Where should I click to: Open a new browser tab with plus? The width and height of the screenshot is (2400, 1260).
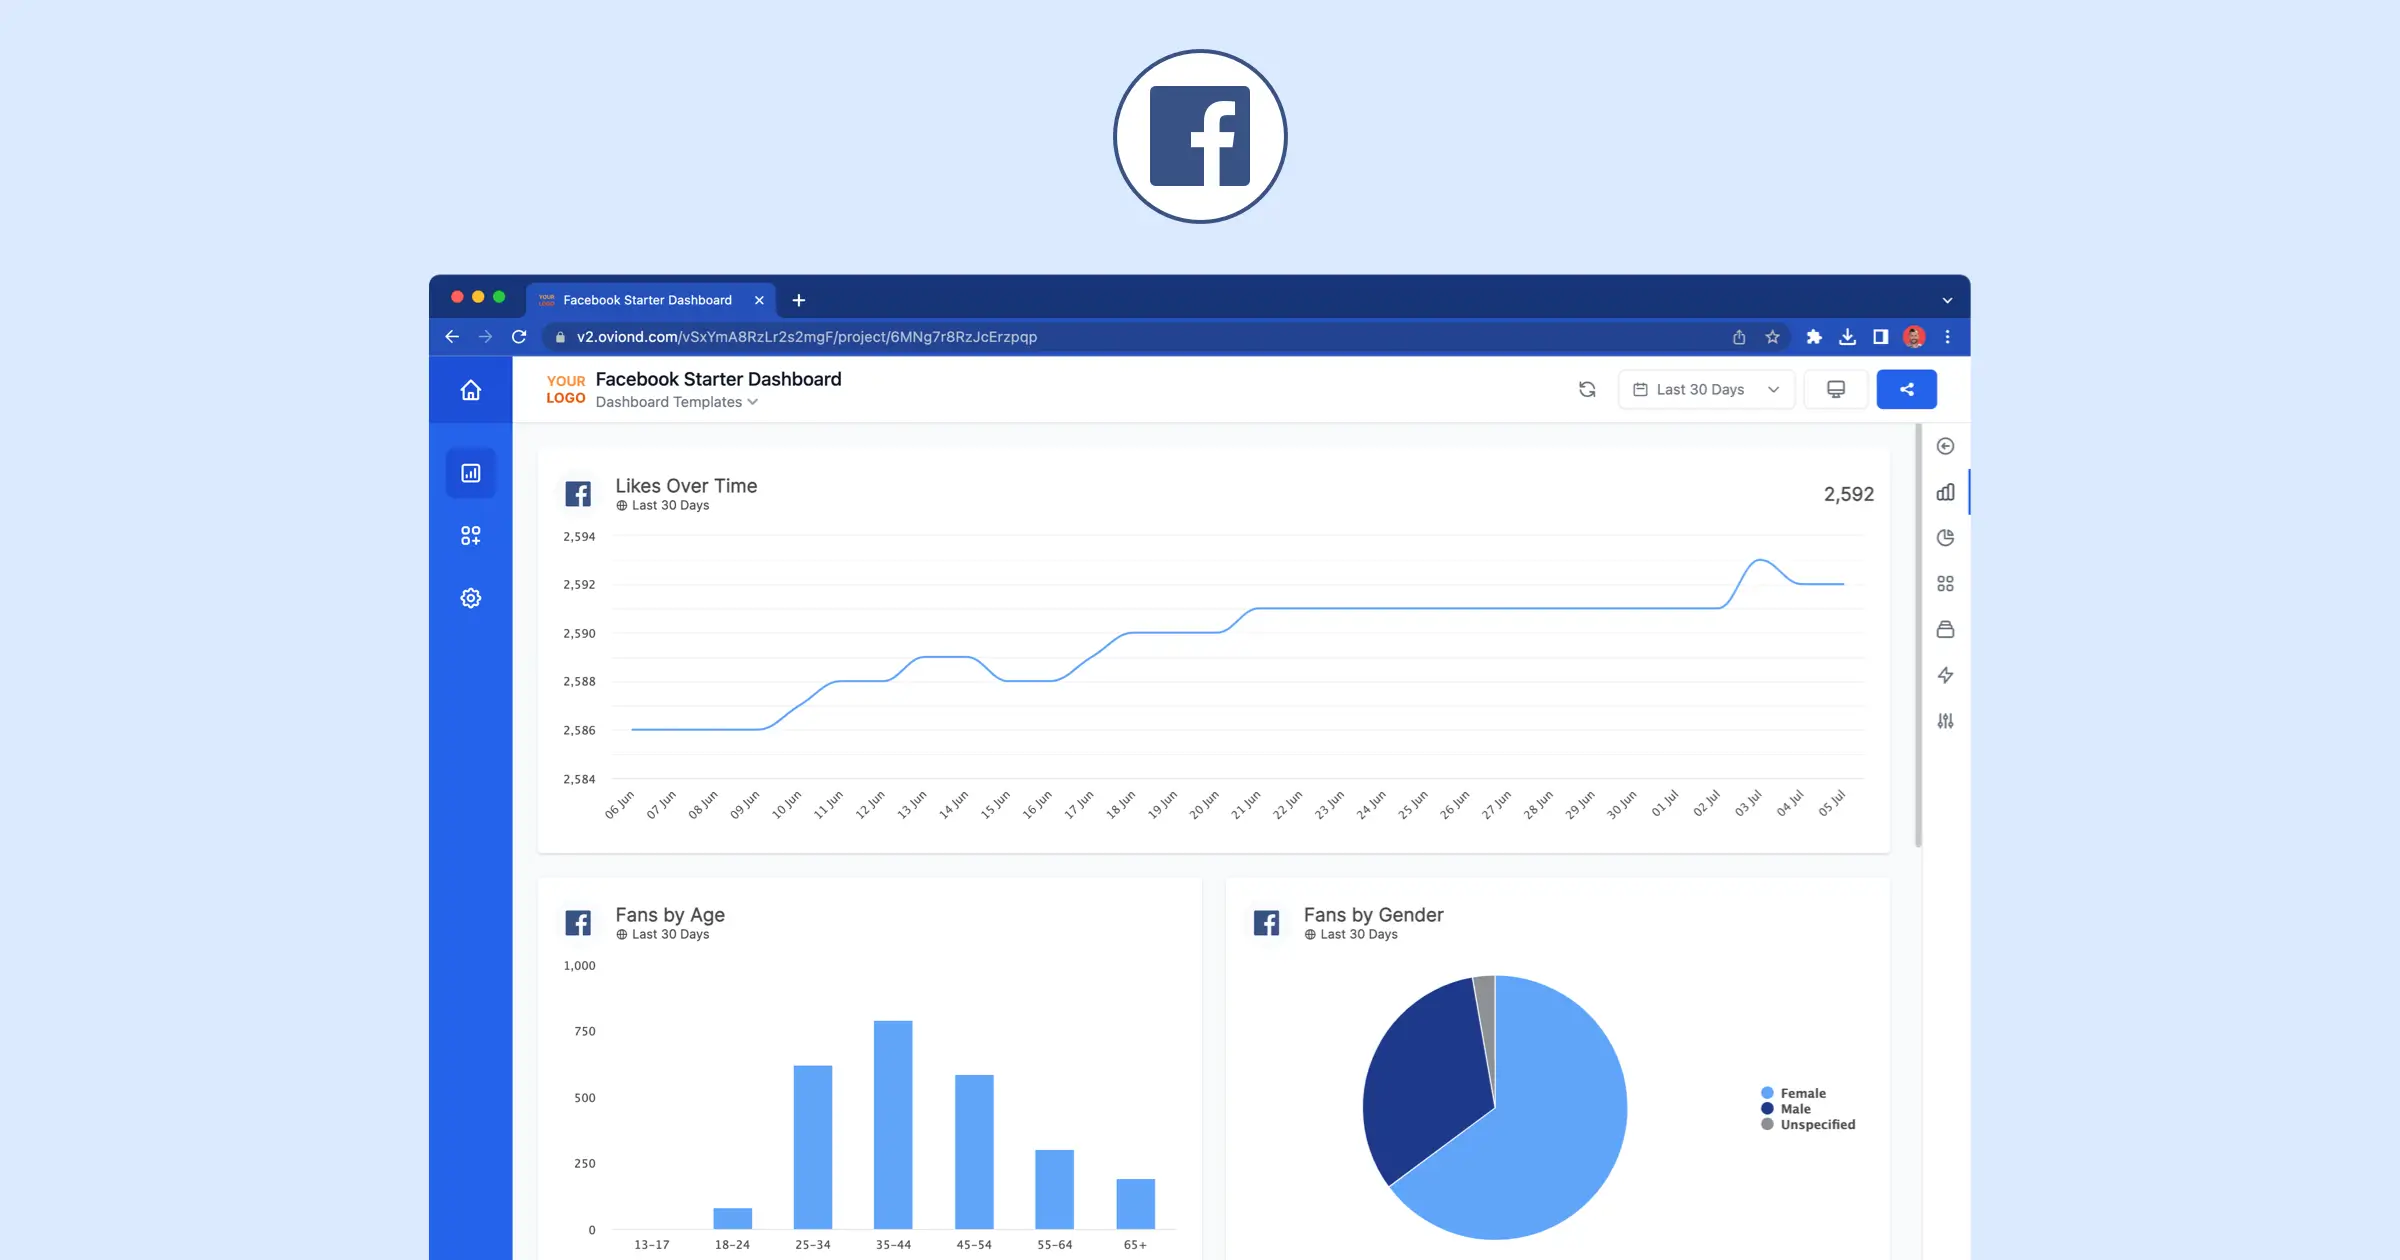798,300
